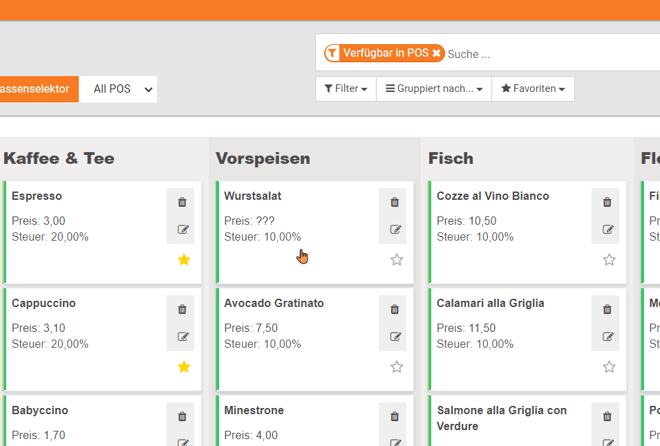Select the Vorspeisen column header
The image size is (660, 446).
coord(263,158)
